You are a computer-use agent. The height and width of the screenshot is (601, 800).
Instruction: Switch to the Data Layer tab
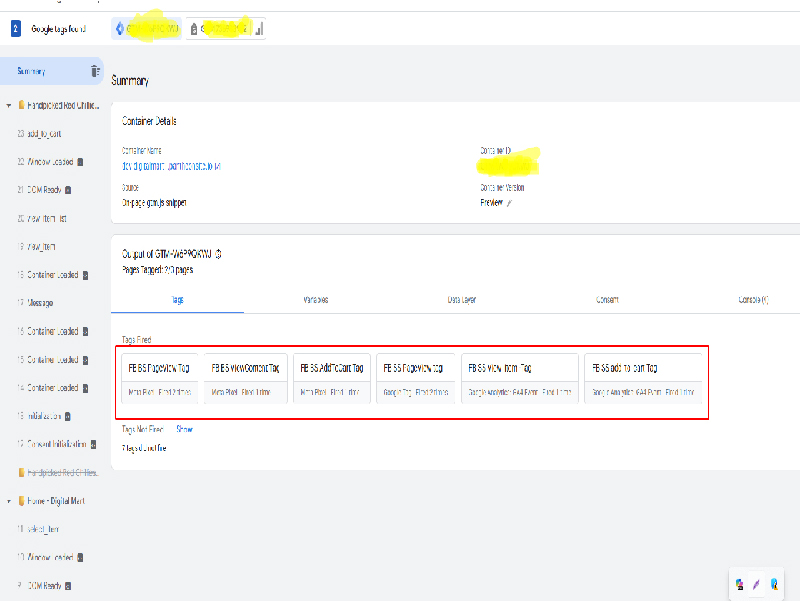[462, 300]
